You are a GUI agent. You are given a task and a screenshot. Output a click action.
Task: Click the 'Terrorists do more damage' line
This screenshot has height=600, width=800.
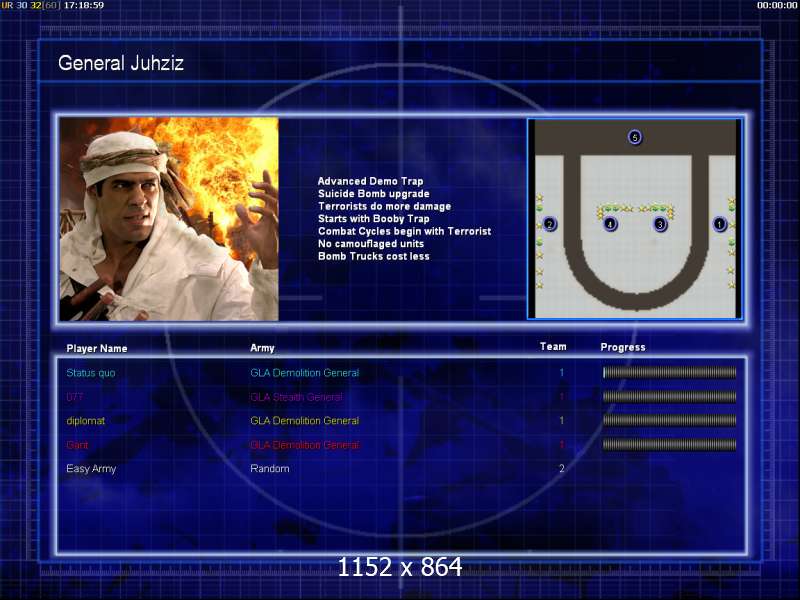coord(384,207)
